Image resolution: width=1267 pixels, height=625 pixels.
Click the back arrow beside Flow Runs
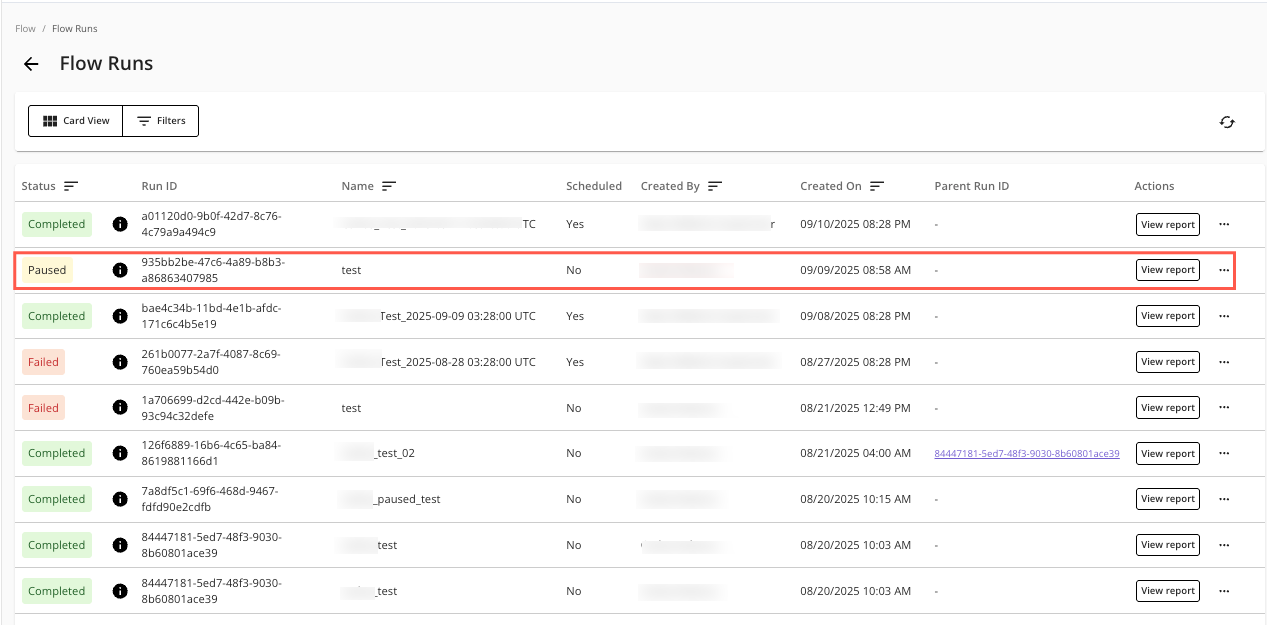point(31,64)
